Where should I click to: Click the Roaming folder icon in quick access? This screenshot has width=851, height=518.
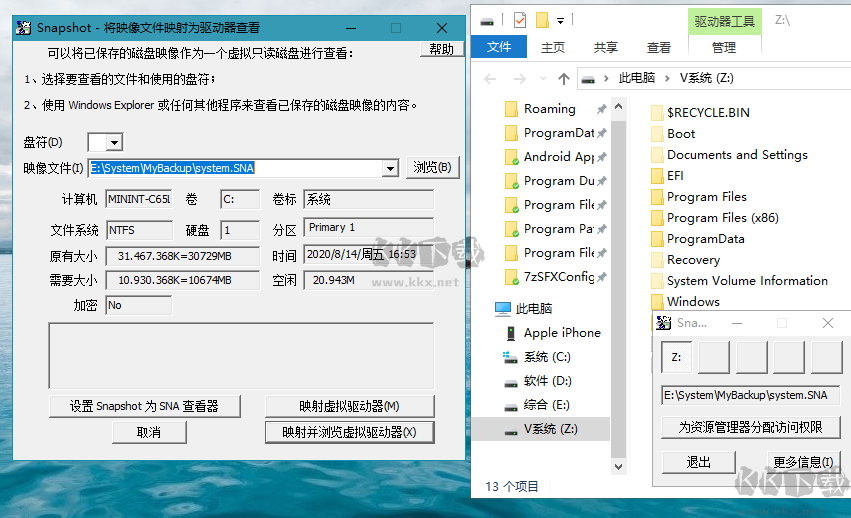[x=511, y=109]
